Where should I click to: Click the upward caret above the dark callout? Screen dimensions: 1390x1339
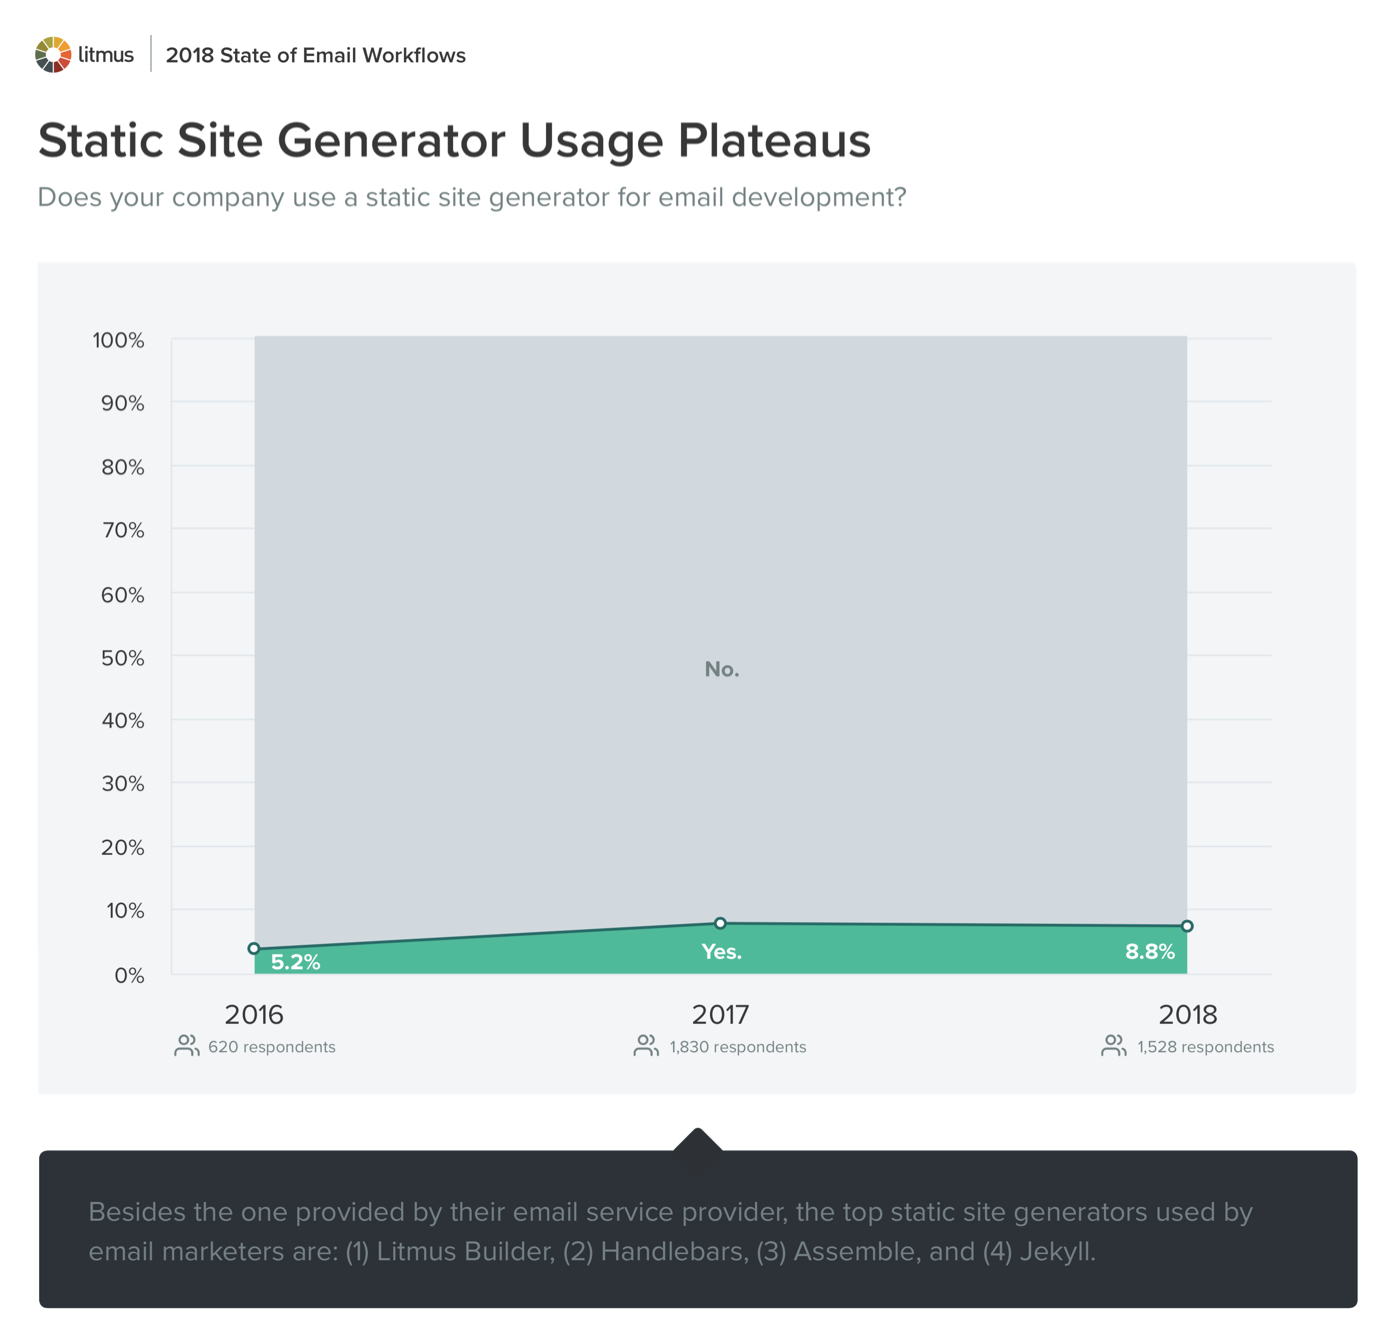(x=698, y=1140)
